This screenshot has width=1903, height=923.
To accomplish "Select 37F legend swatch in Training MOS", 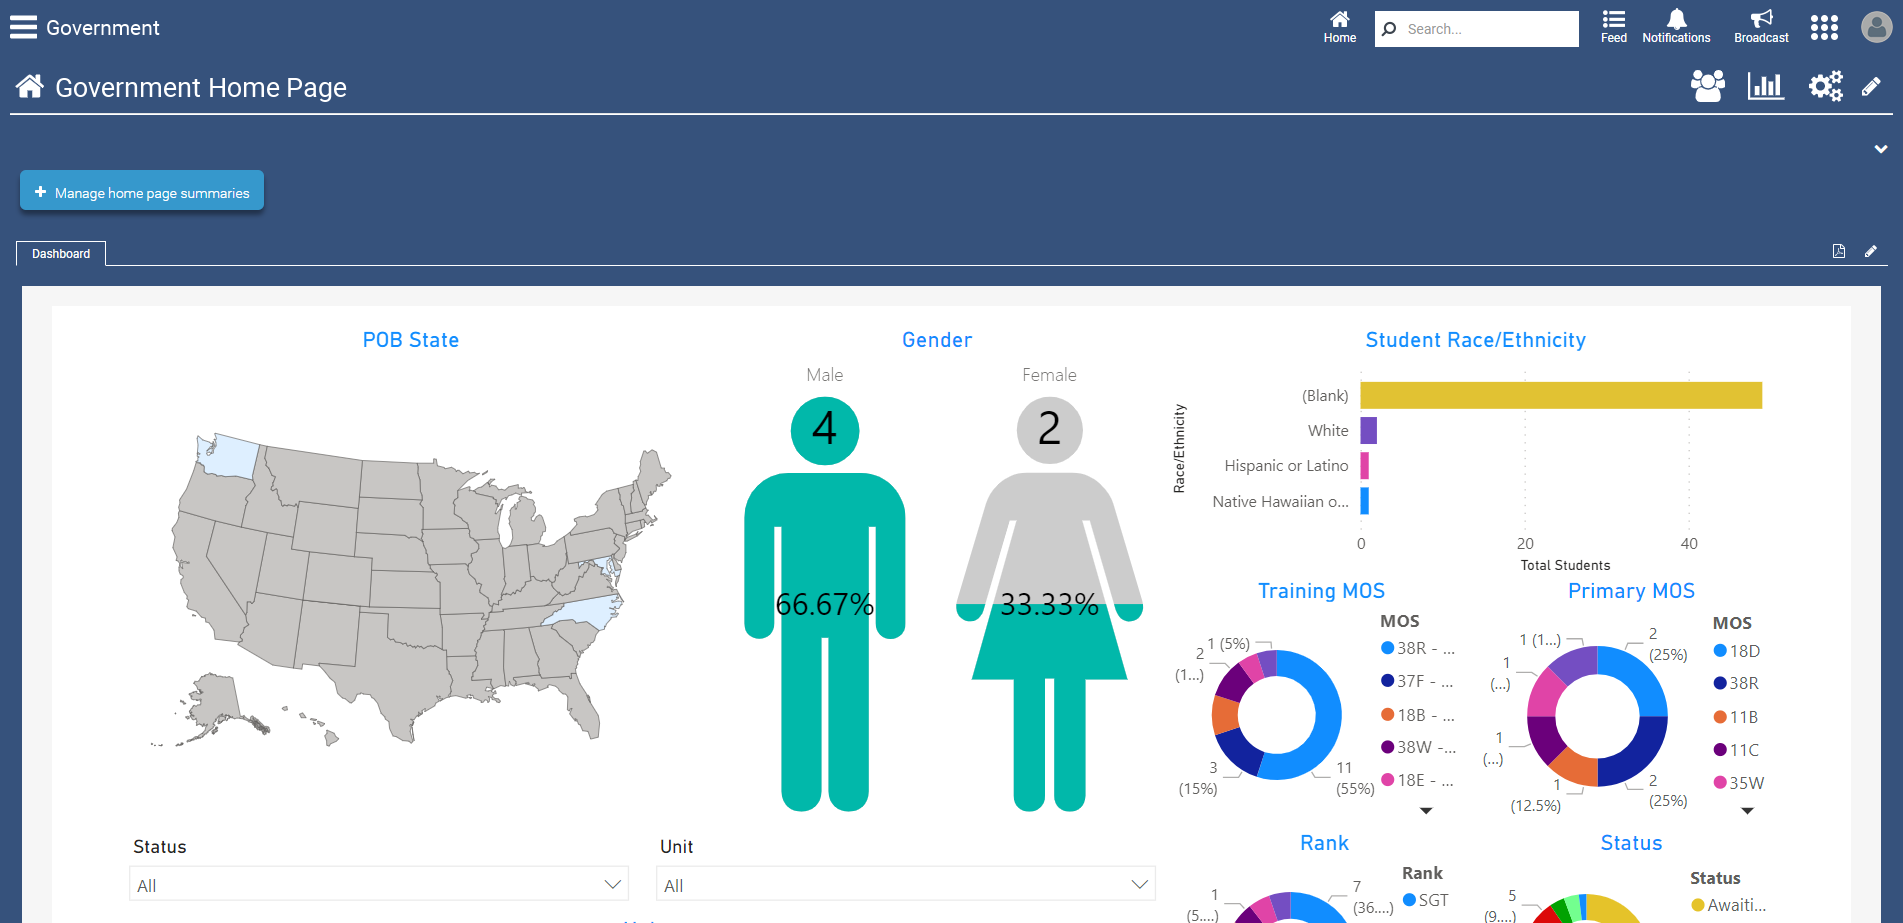I will click(1387, 681).
